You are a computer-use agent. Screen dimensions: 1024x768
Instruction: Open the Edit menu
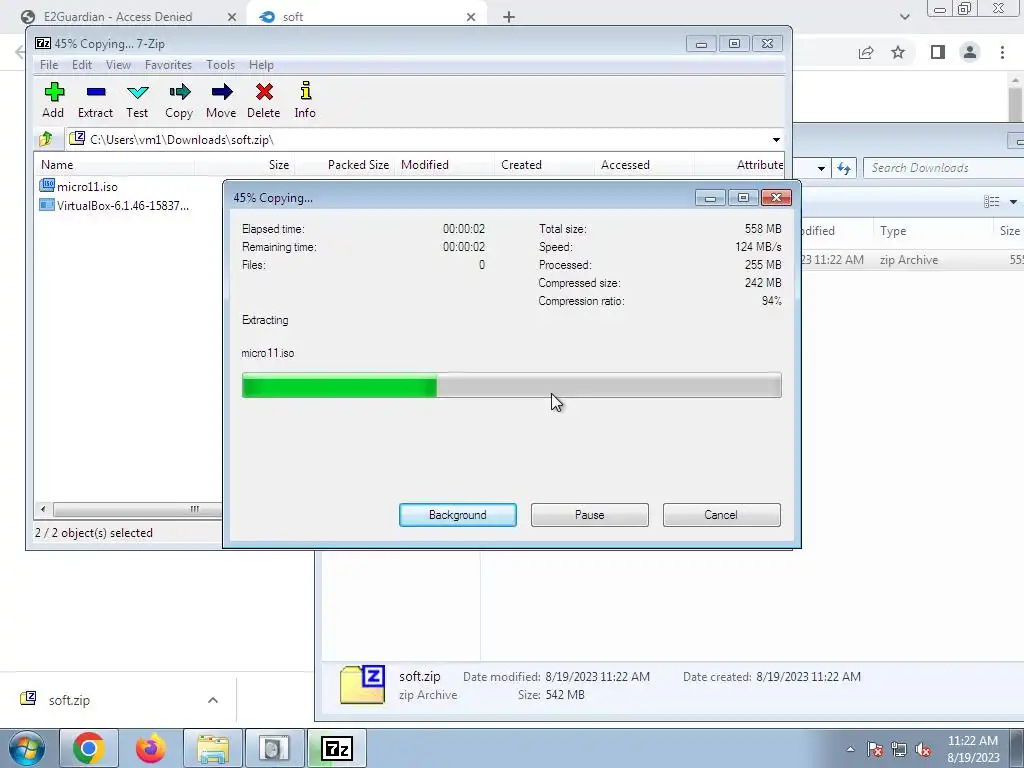coord(82,65)
